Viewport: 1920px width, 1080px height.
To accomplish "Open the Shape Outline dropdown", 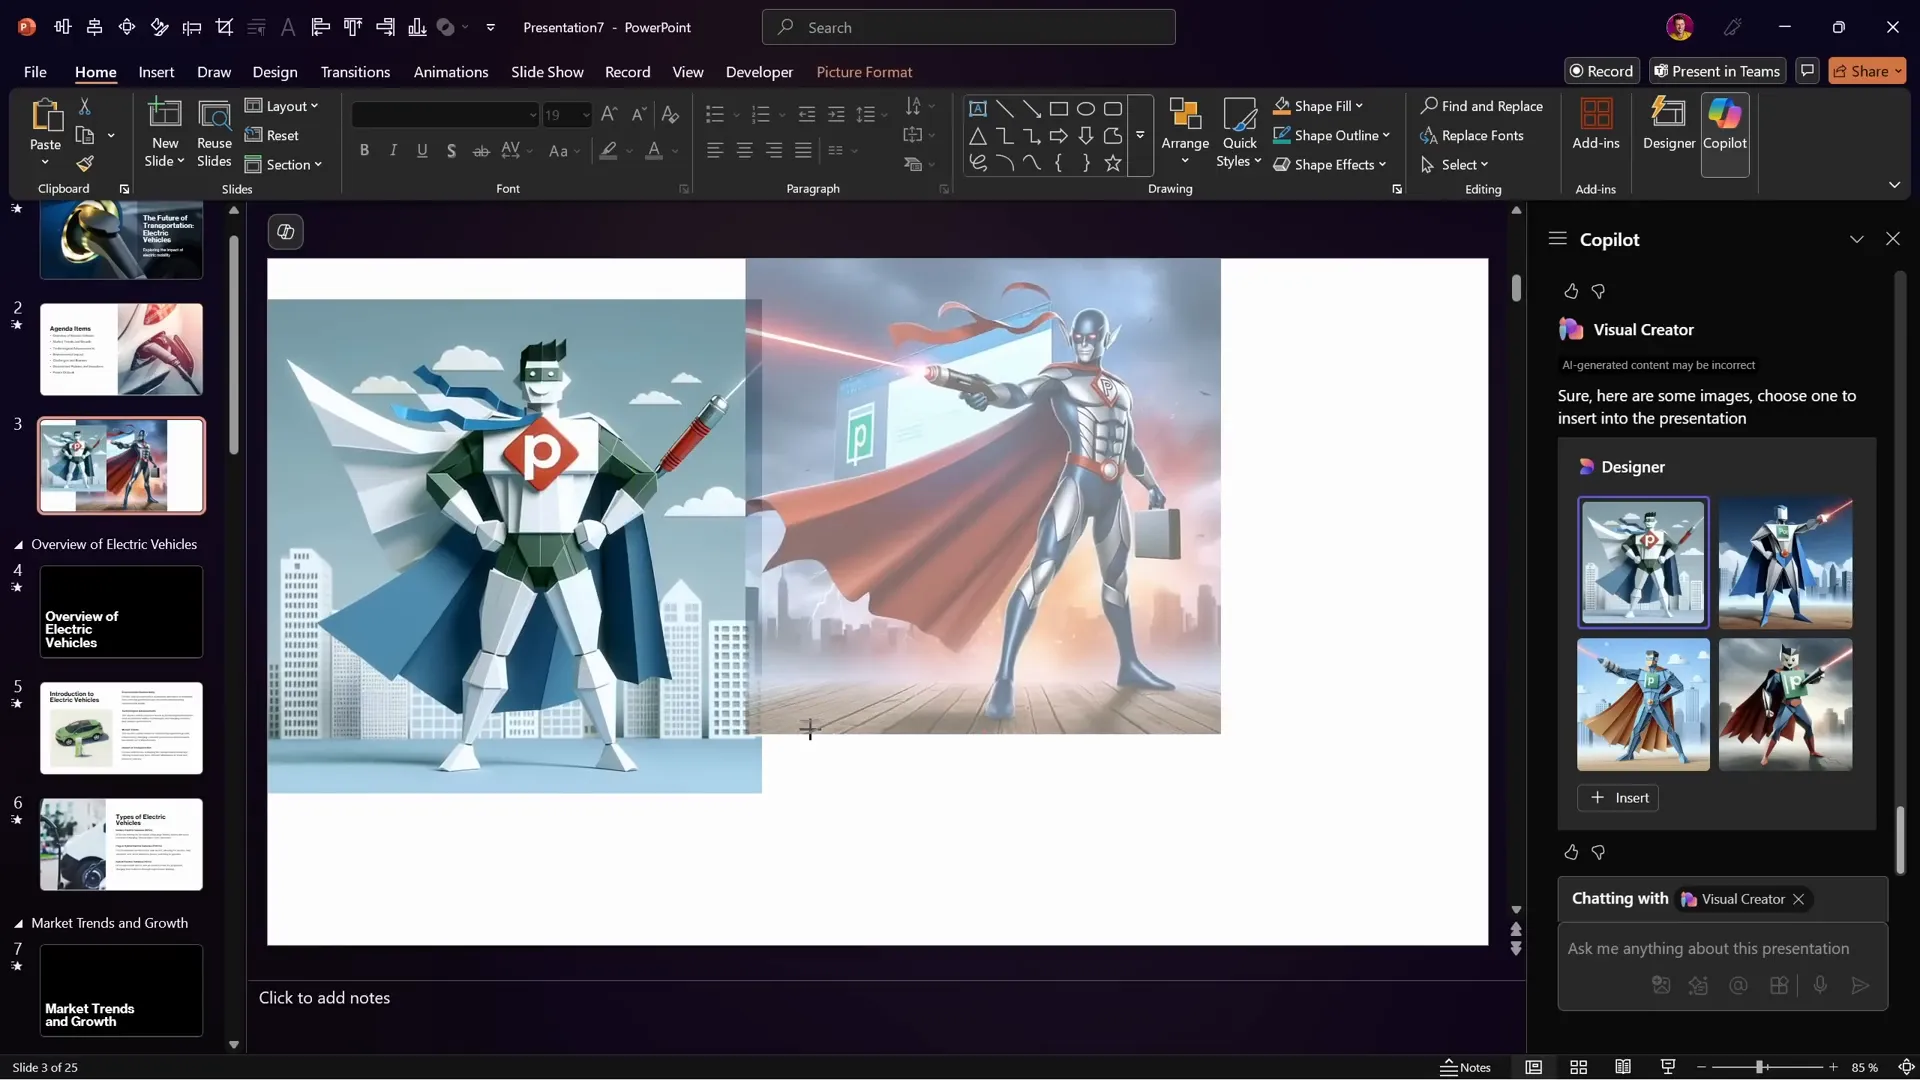I will click(1332, 135).
